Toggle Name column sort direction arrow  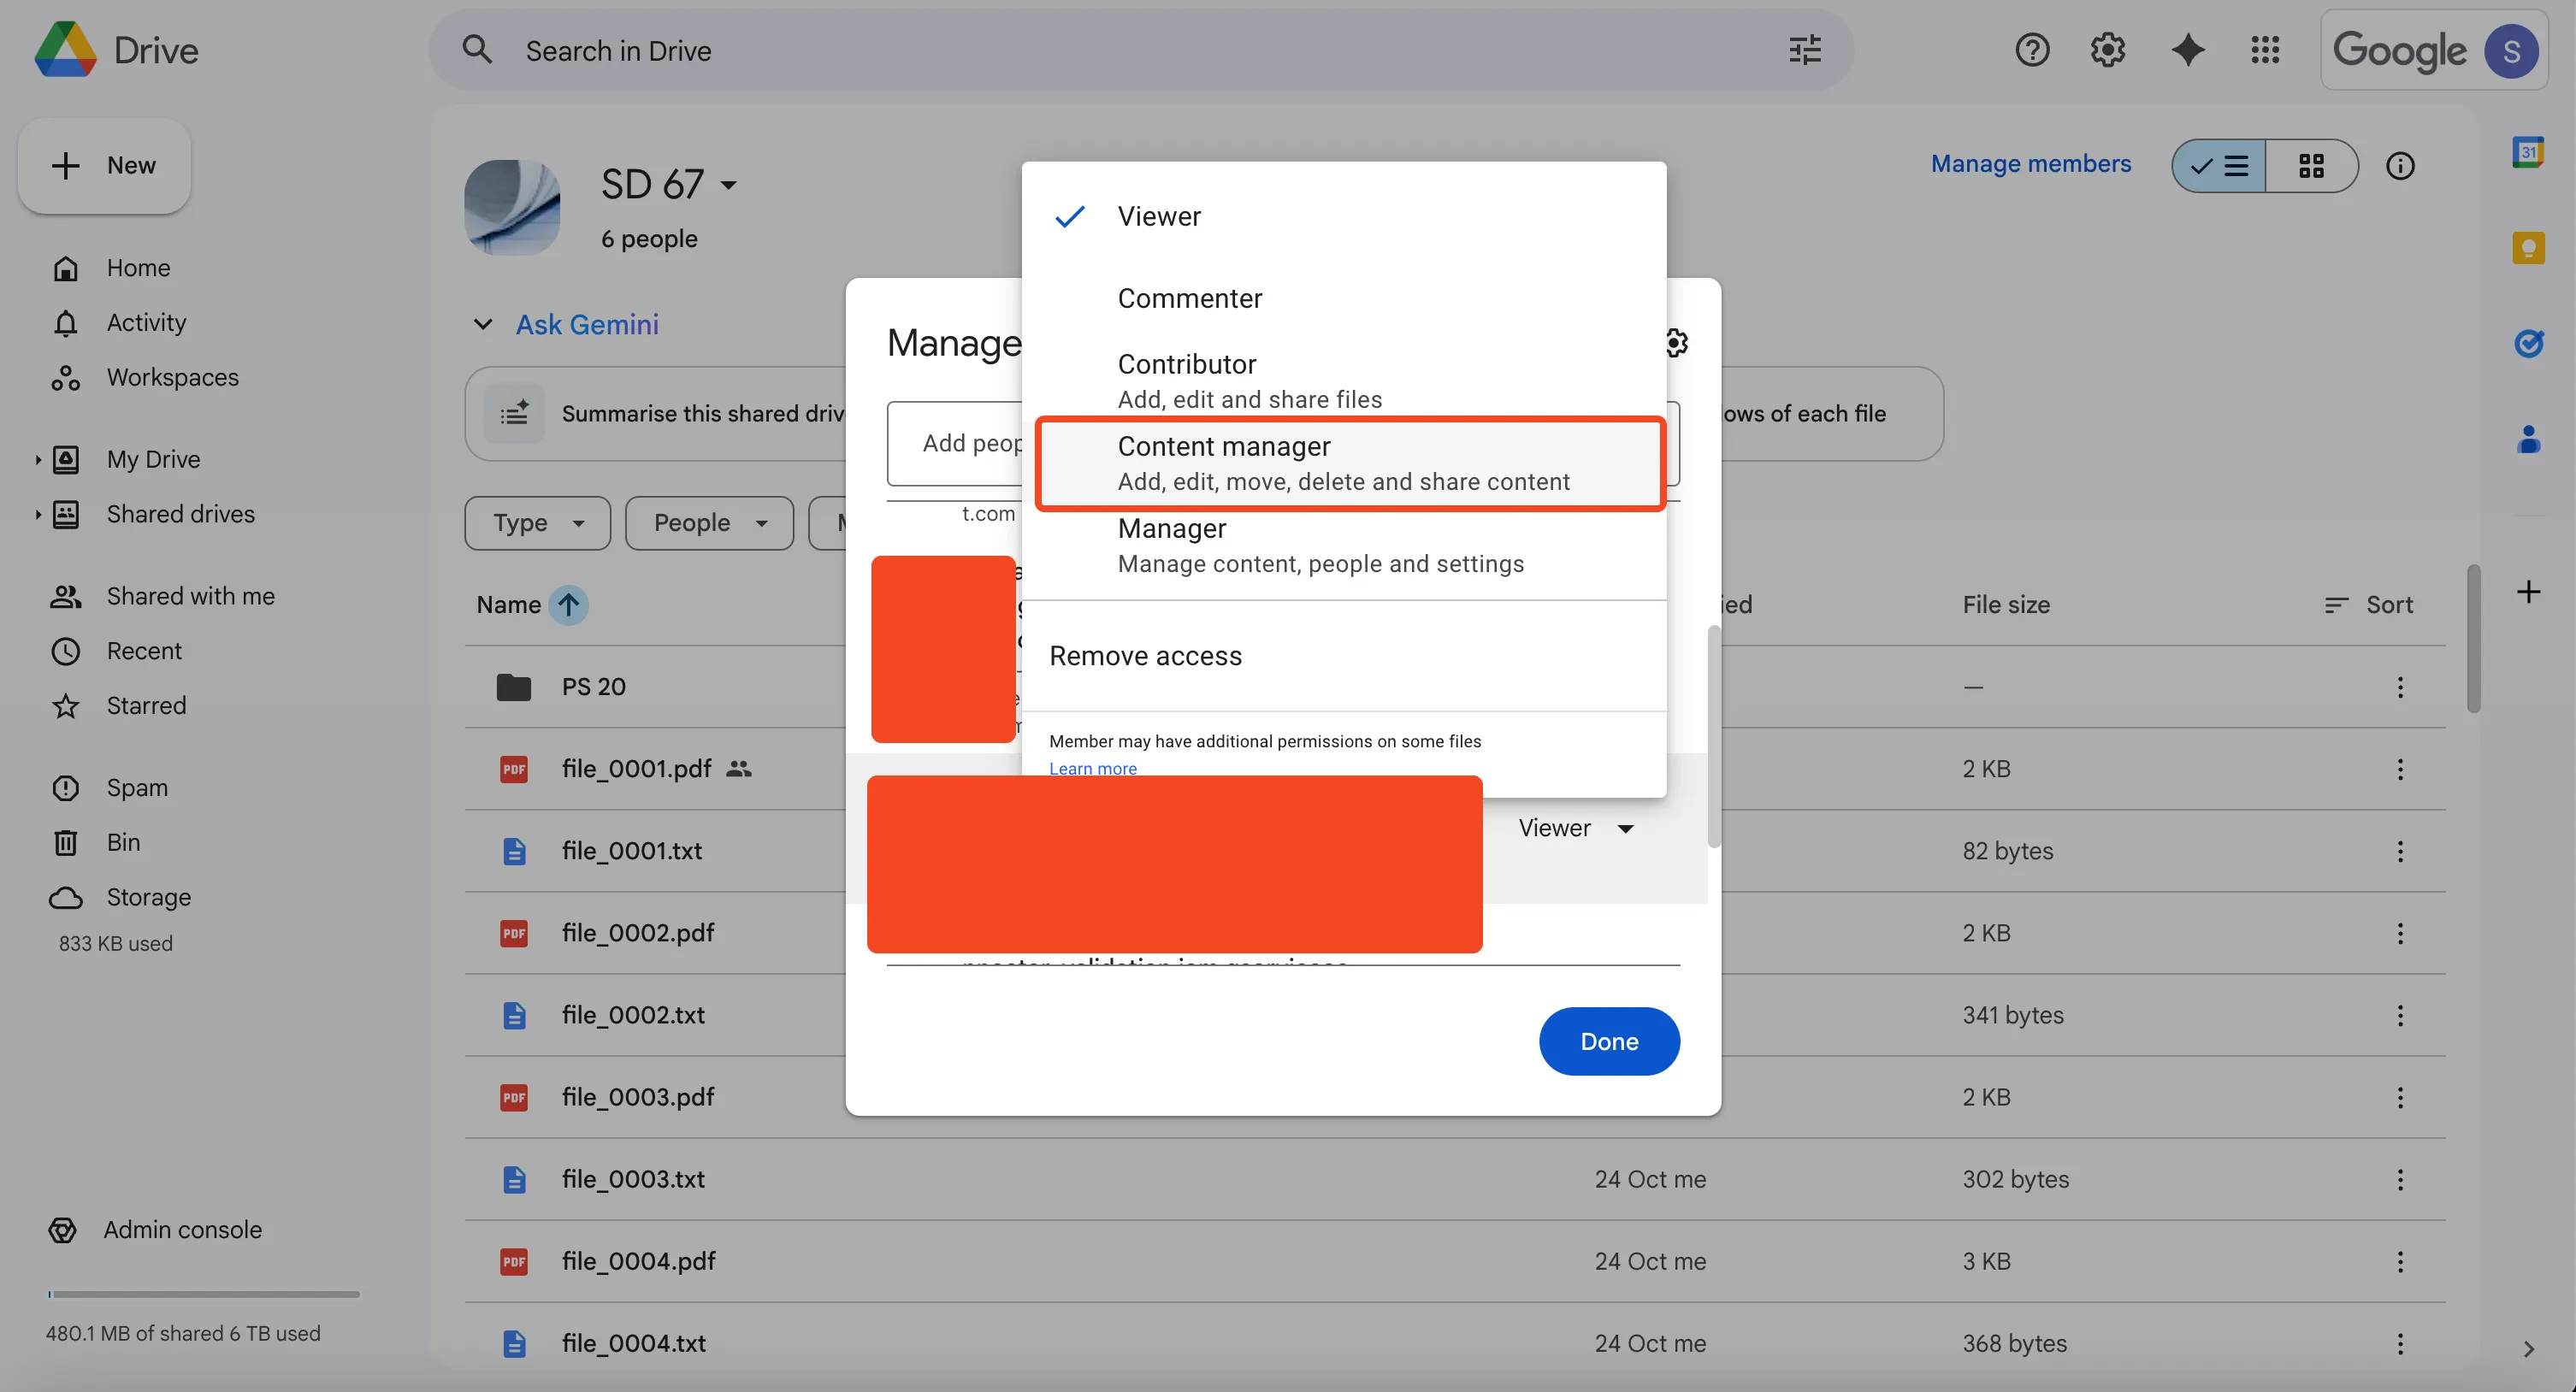568,605
